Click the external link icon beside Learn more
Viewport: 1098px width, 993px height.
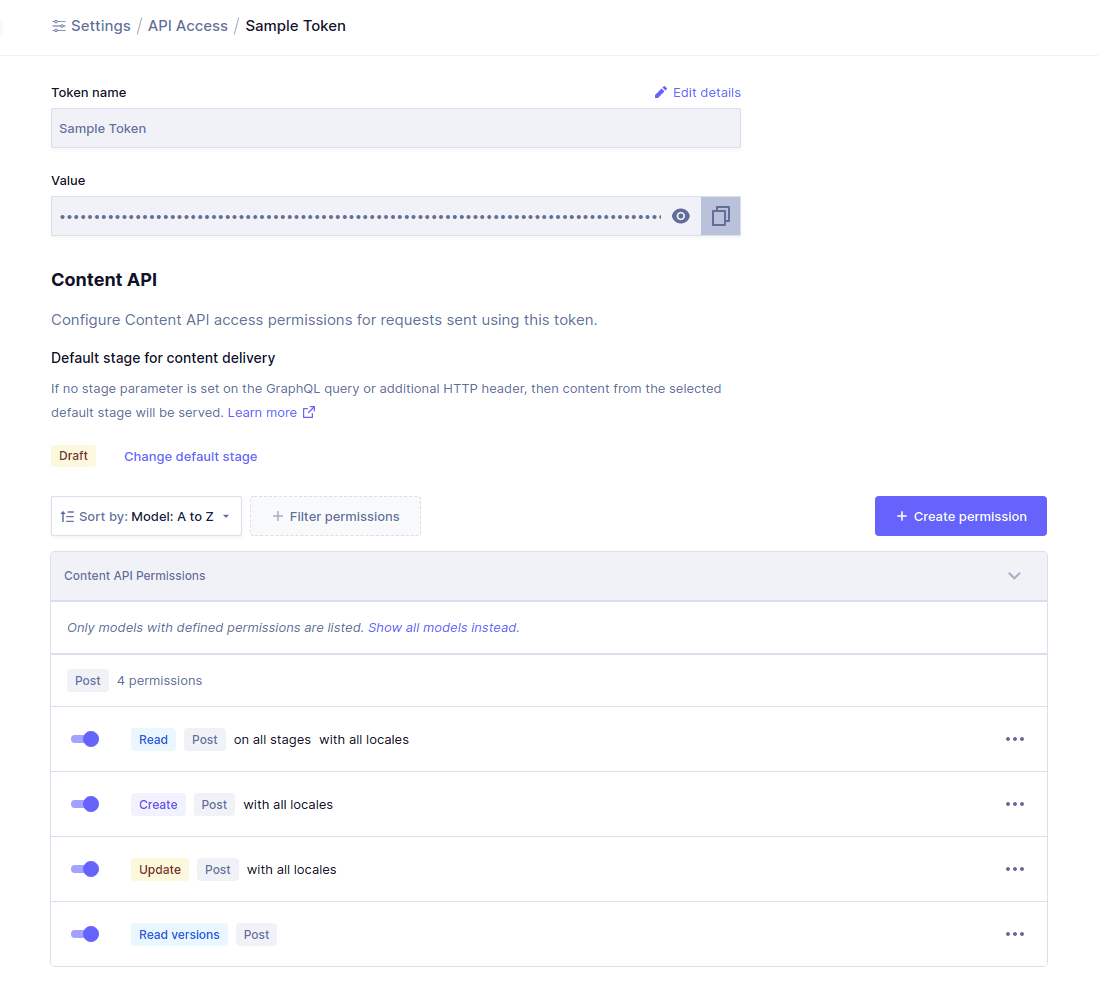click(309, 412)
